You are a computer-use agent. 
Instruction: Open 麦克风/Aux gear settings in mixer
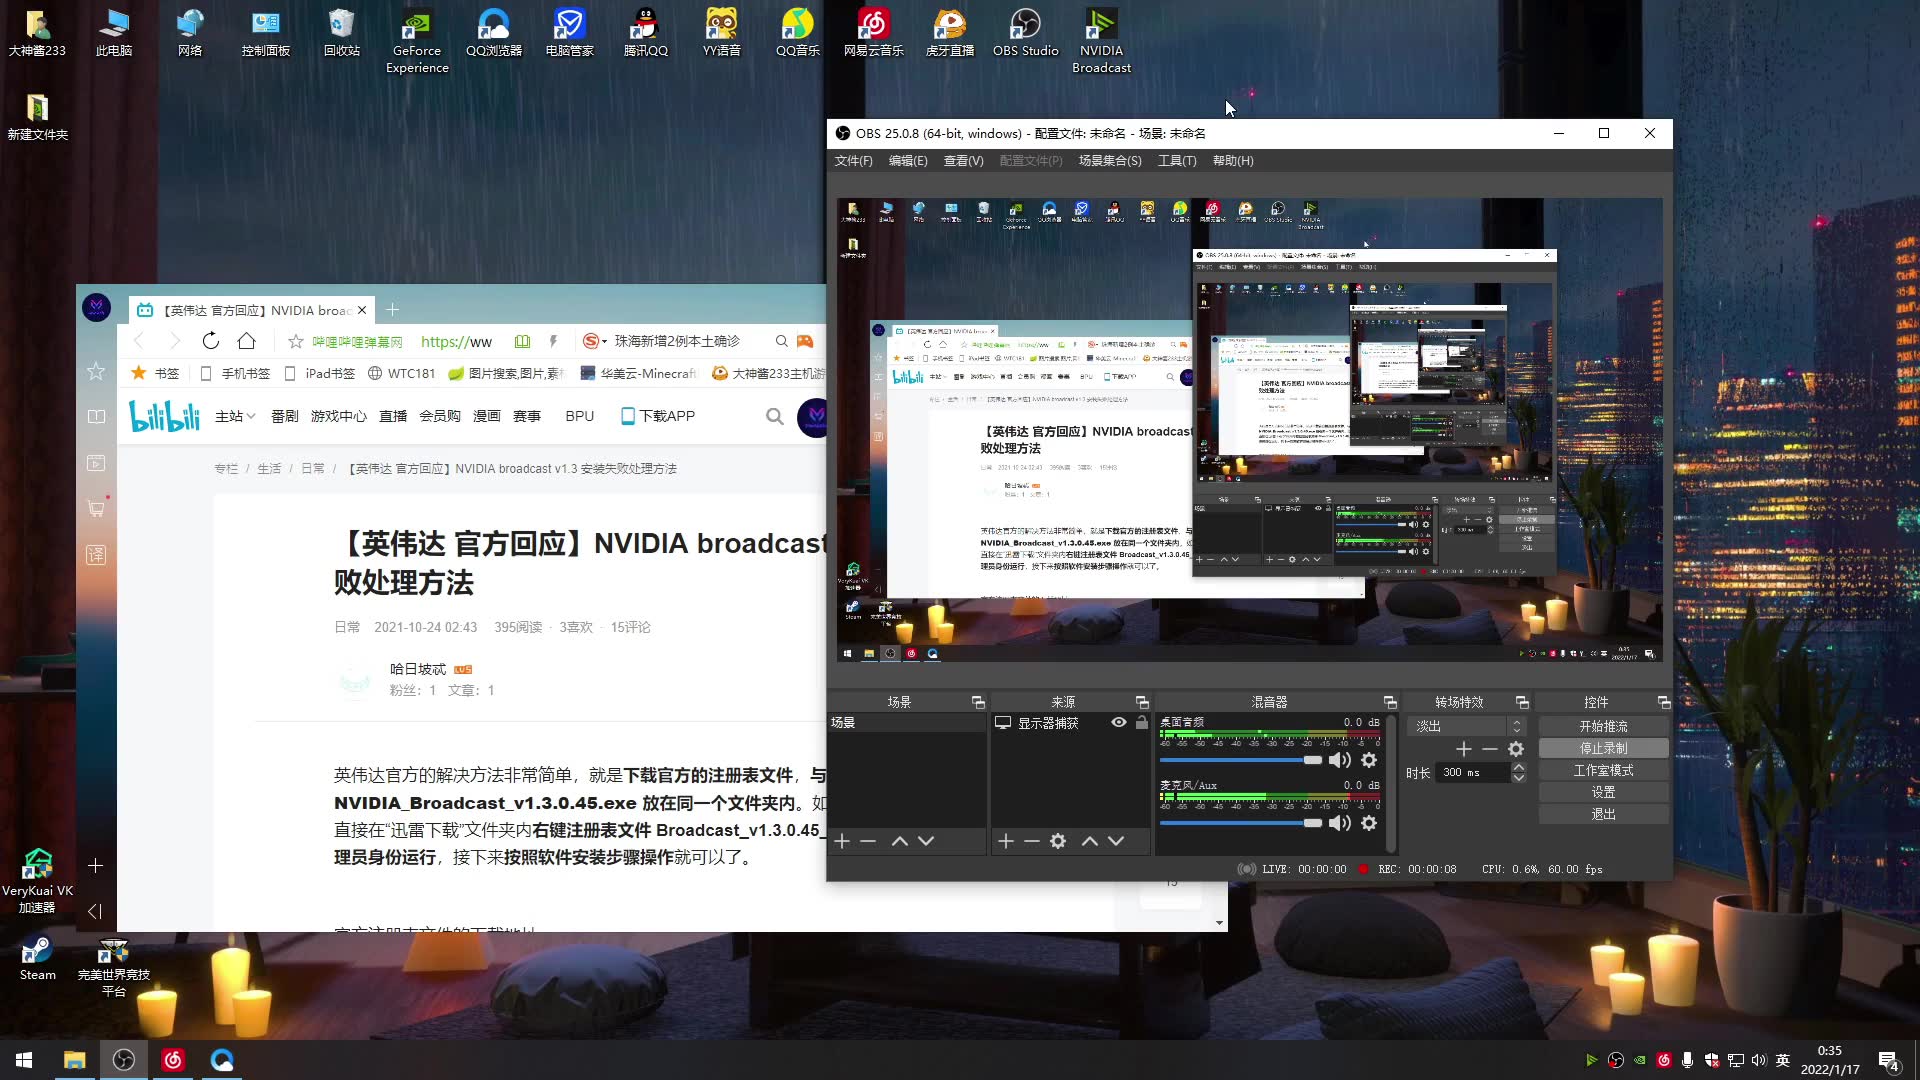point(1369,823)
